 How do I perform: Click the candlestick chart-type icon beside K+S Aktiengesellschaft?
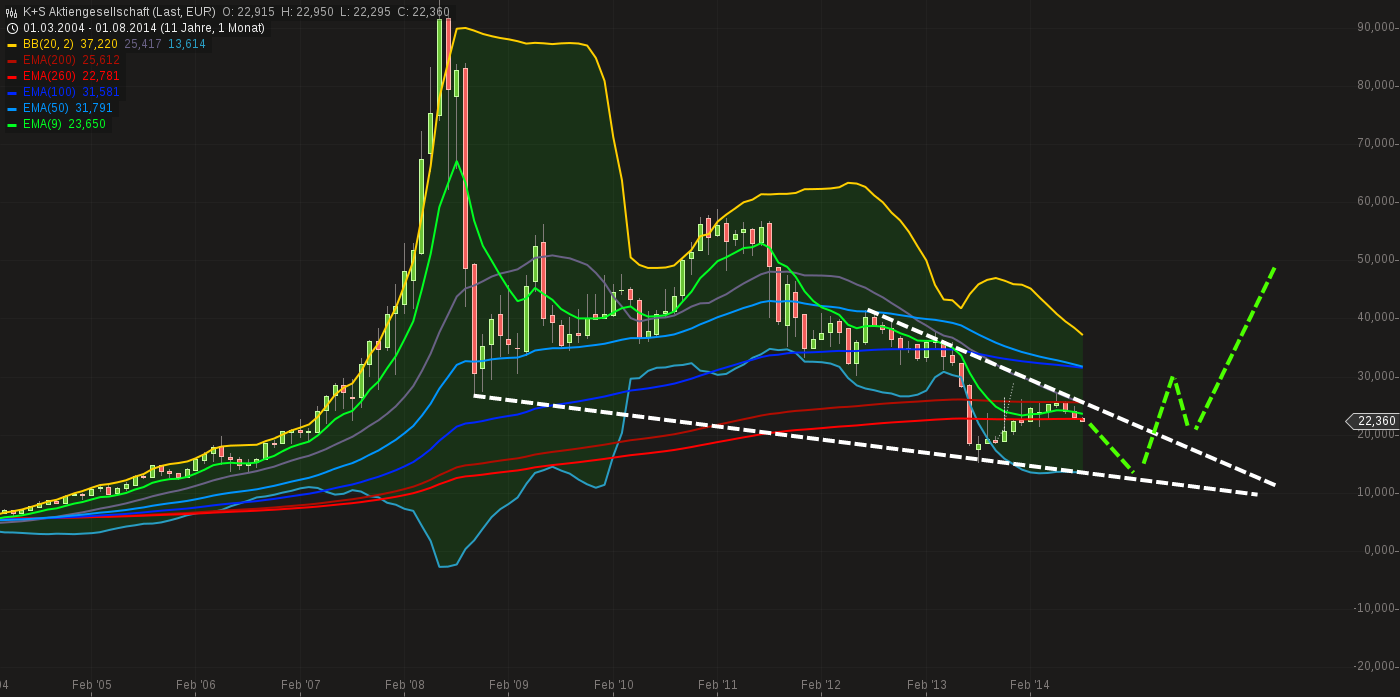[x=12, y=12]
